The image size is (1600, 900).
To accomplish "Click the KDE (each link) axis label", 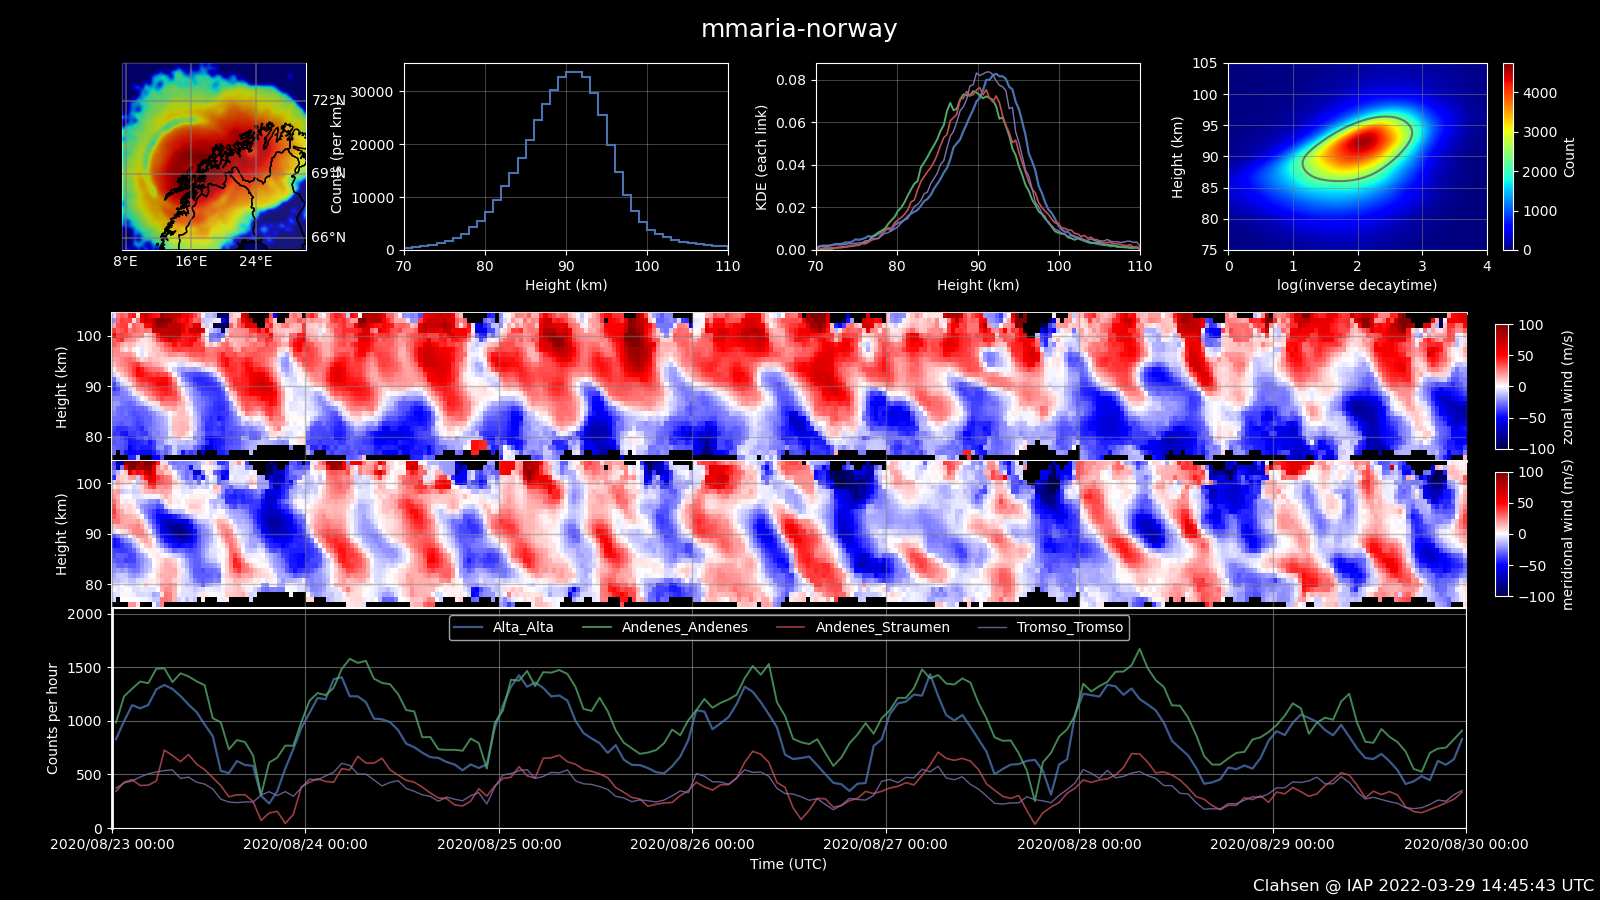I will coord(762,157).
